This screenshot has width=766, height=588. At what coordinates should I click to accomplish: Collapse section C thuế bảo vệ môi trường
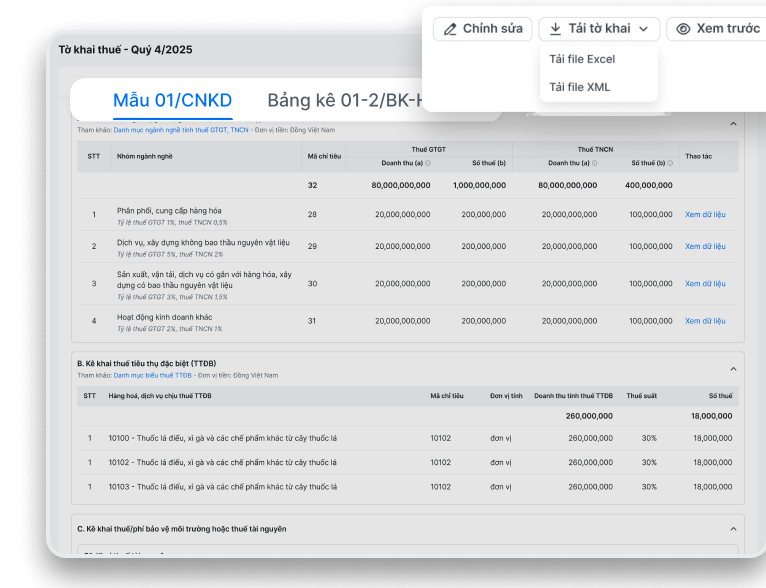click(x=732, y=528)
